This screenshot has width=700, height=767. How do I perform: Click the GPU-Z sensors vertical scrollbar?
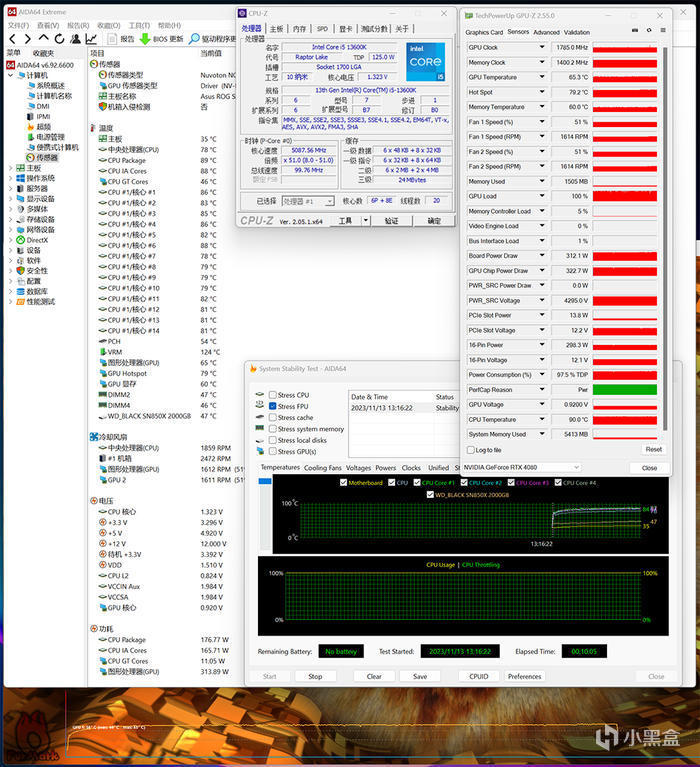click(665, 239)
